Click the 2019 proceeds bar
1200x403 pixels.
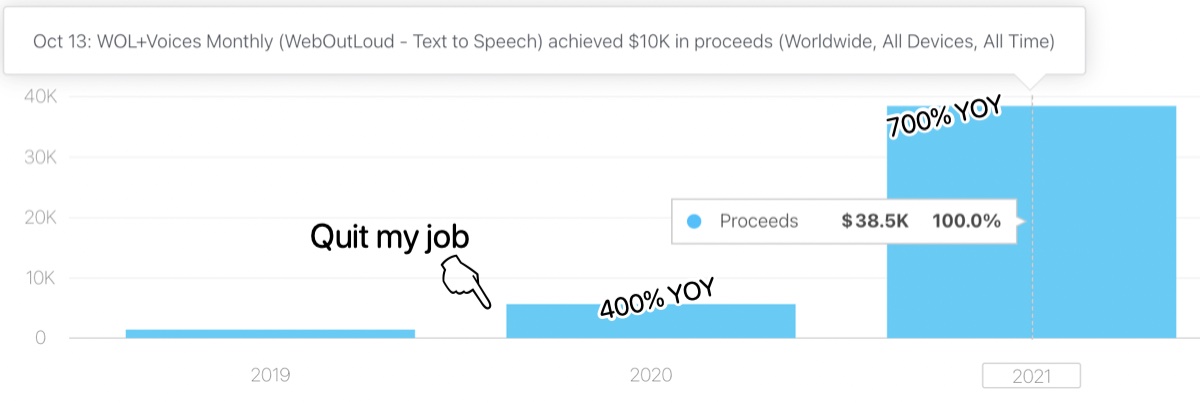(x=270, y=333)
